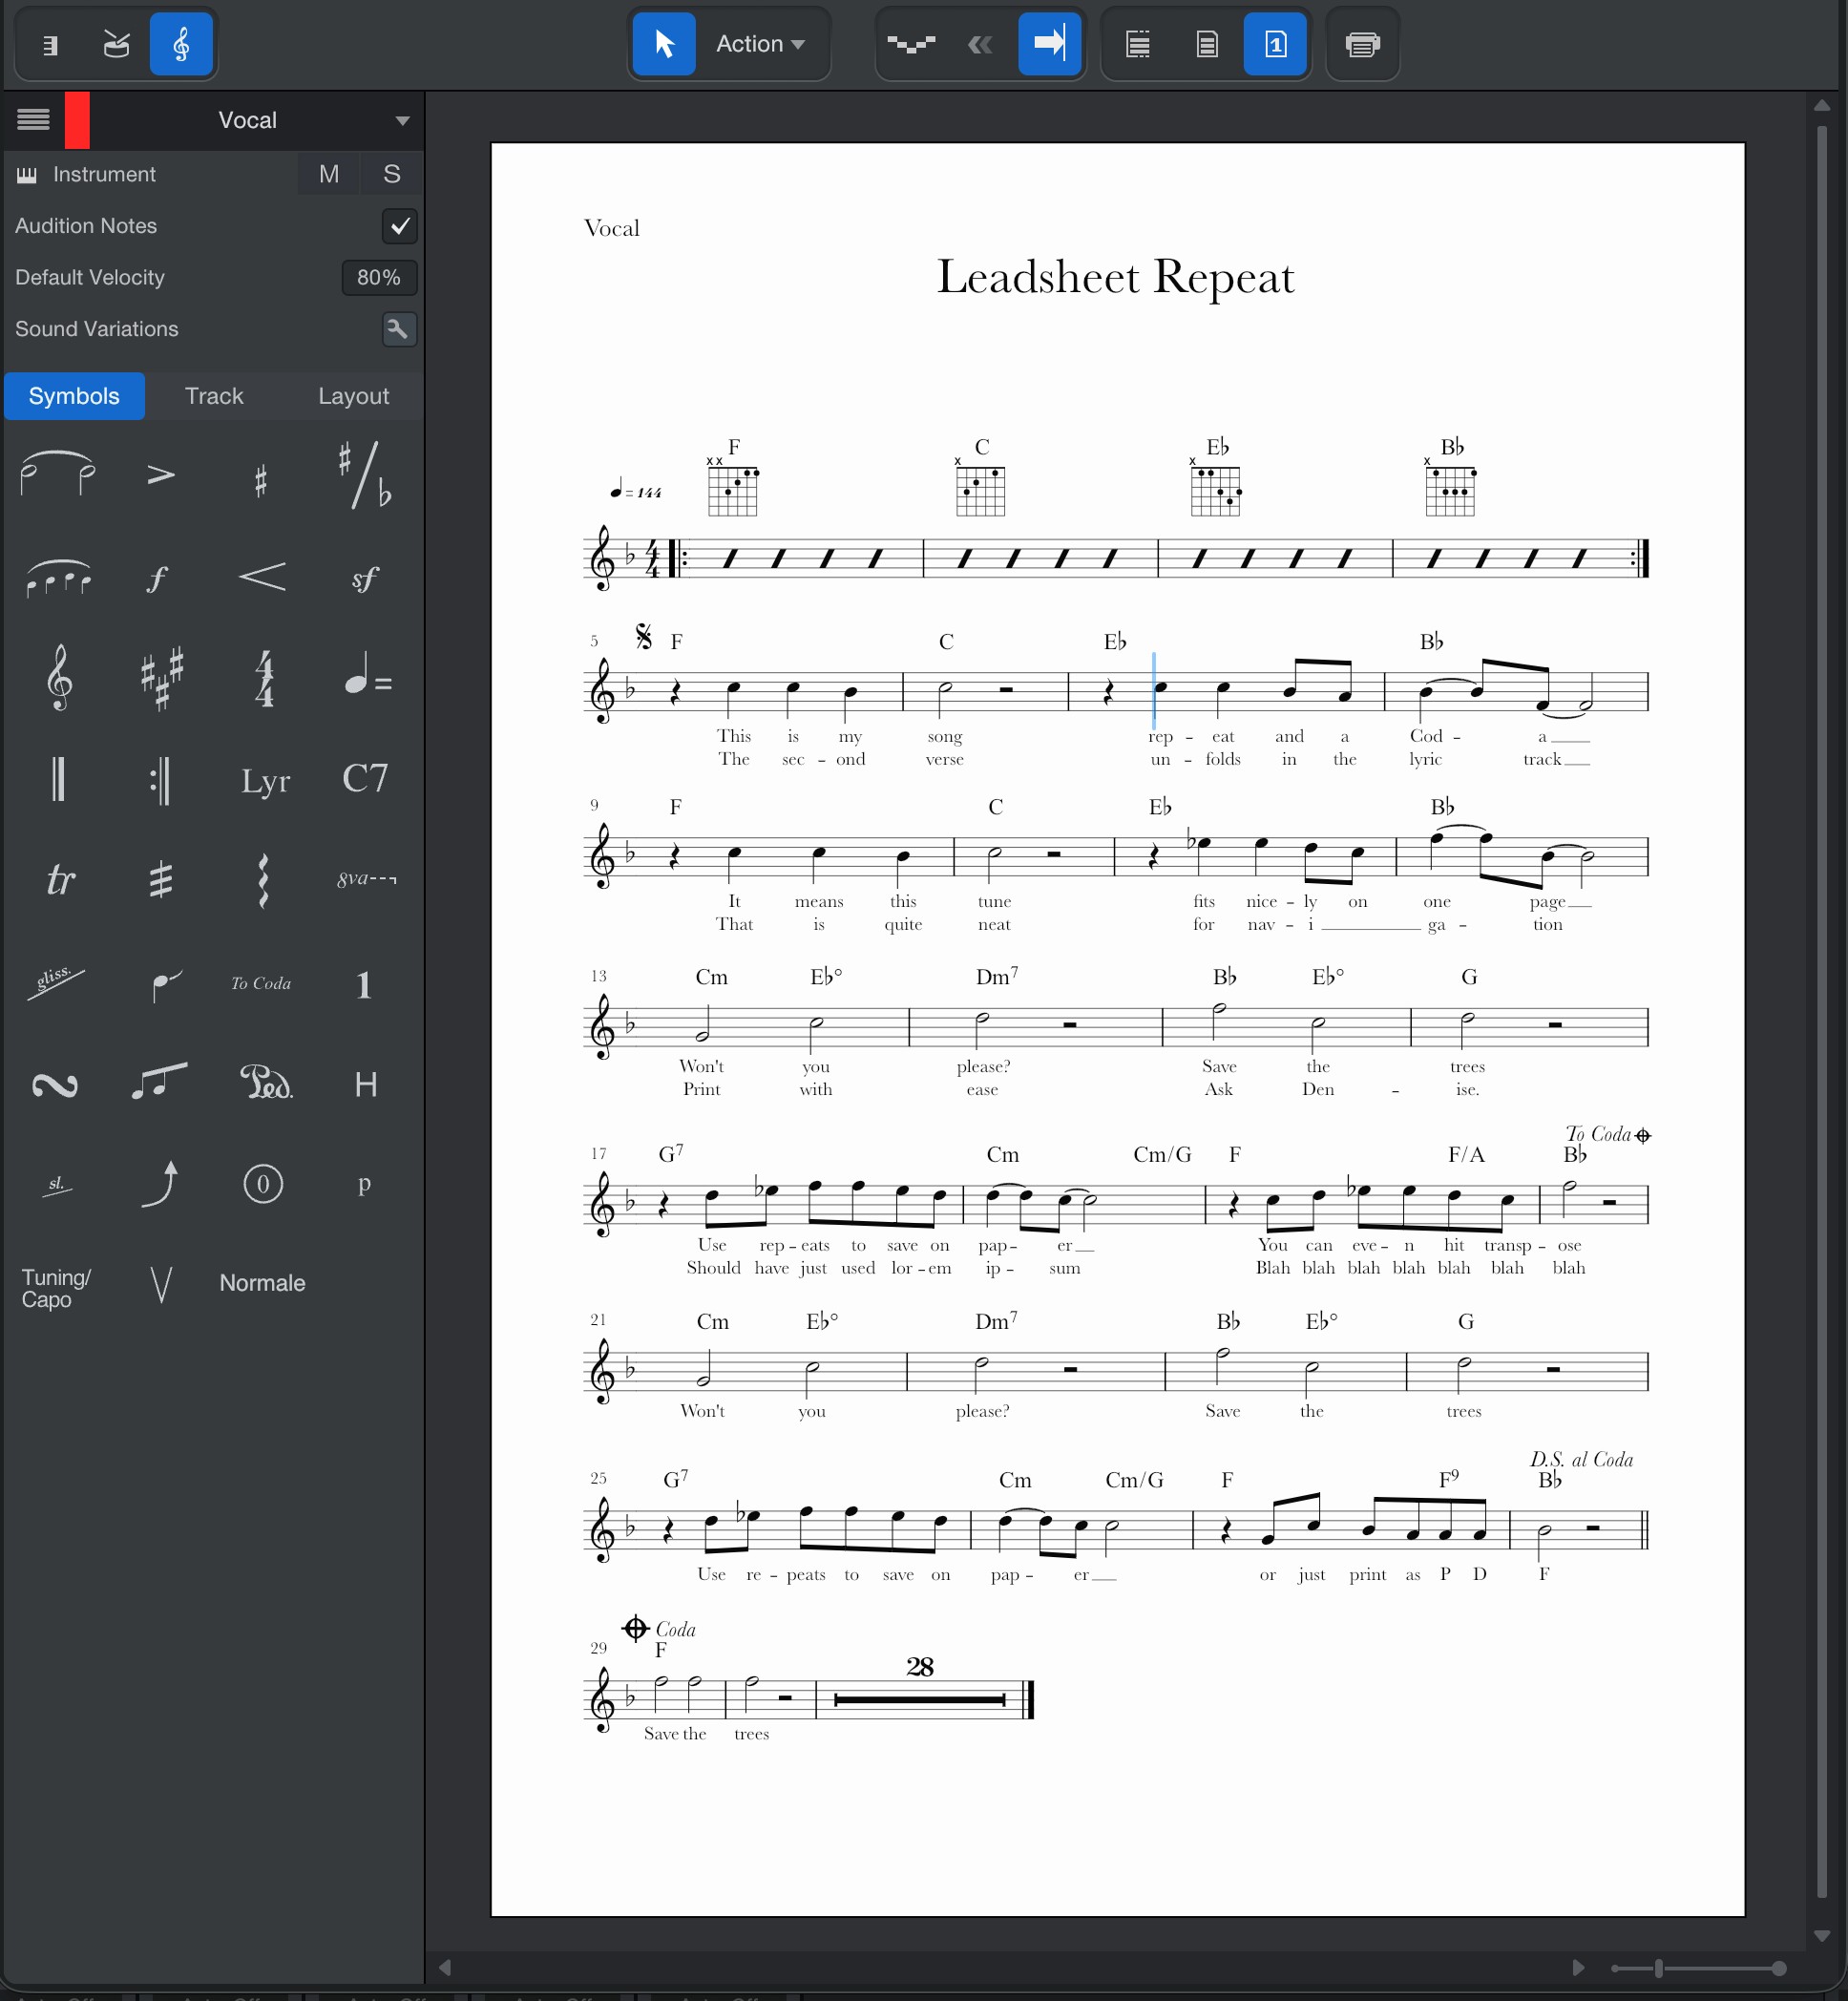Image resolution: width=1848 pixels, height=2001 pixels.
Task: Click the zoom slider handle
Action: click(1659, 1968)
